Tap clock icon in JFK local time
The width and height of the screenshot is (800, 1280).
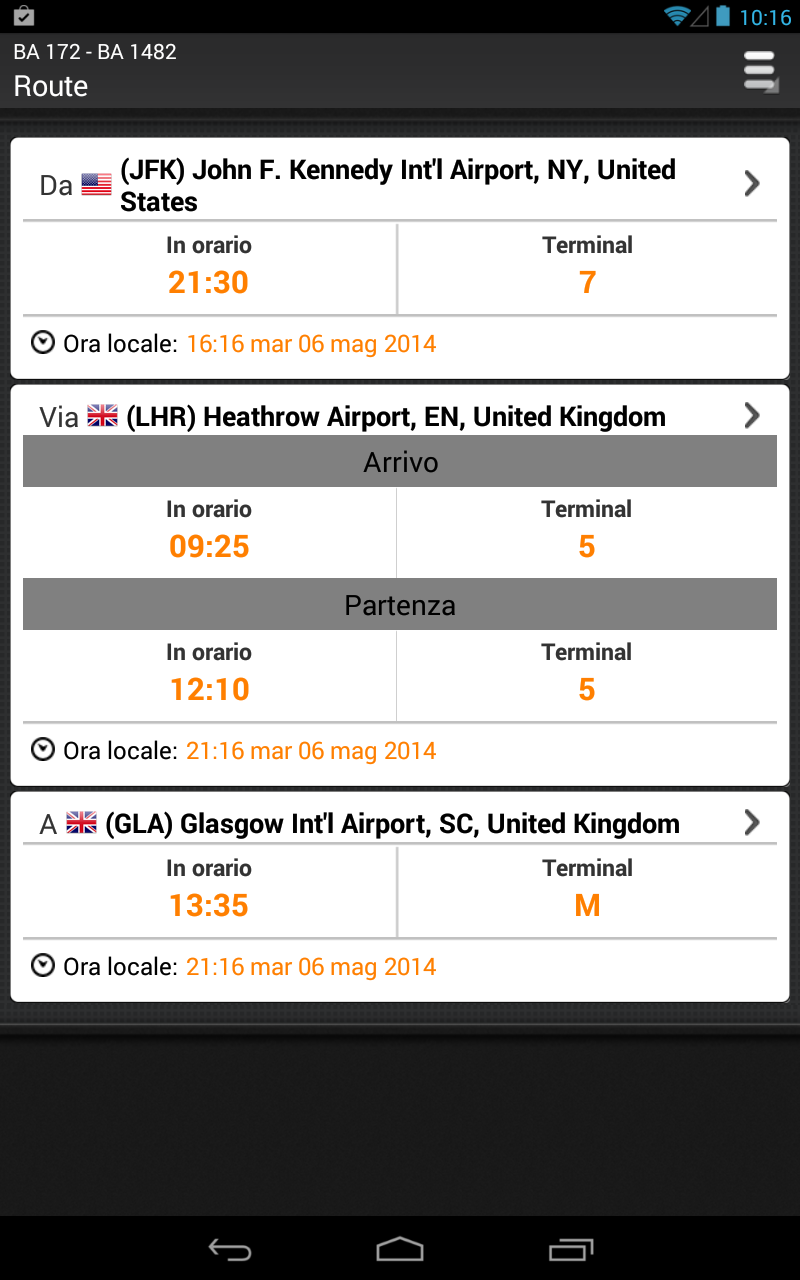tap(43, 343)
